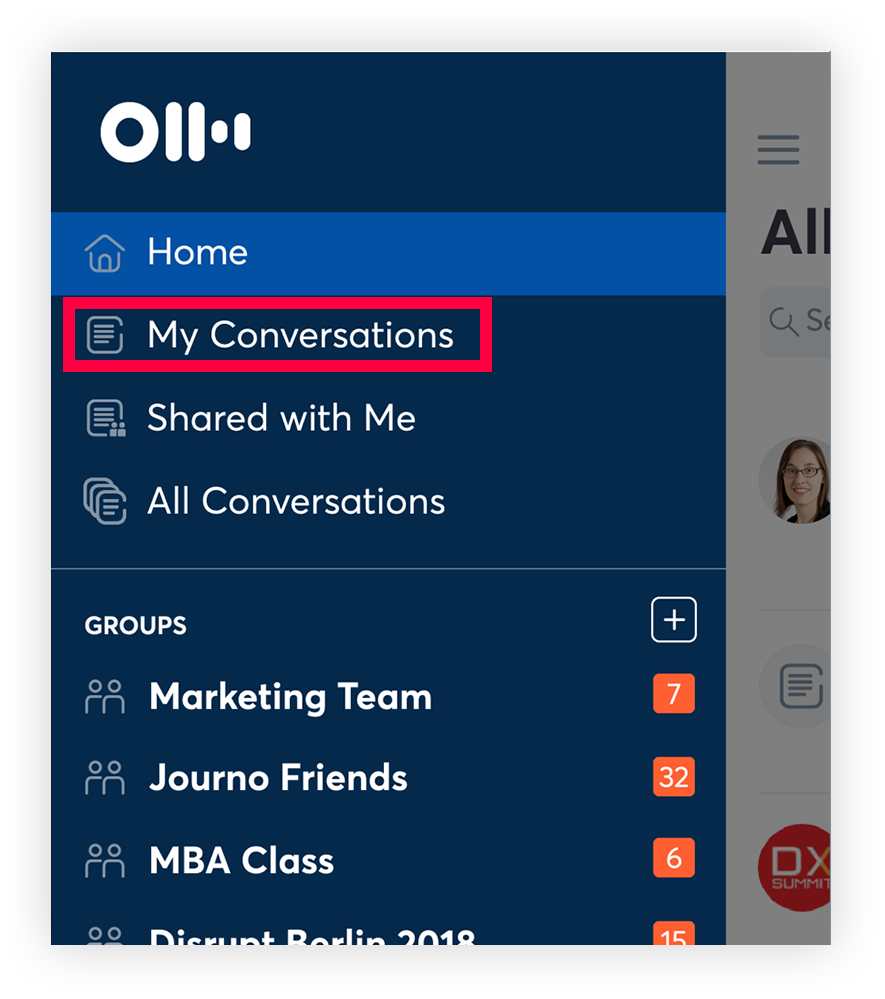Click the My Conversations document icon
Screen dimensions: 885x999
(105, 336)
